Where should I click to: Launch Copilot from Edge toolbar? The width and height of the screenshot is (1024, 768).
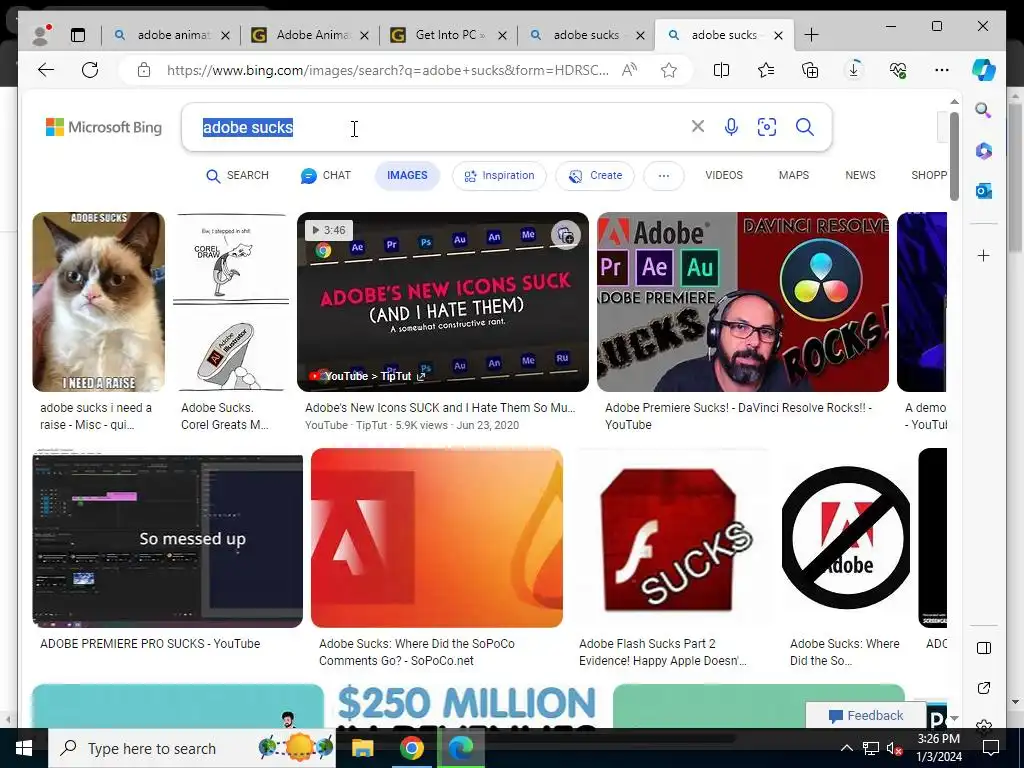click(x=983, y=70)
